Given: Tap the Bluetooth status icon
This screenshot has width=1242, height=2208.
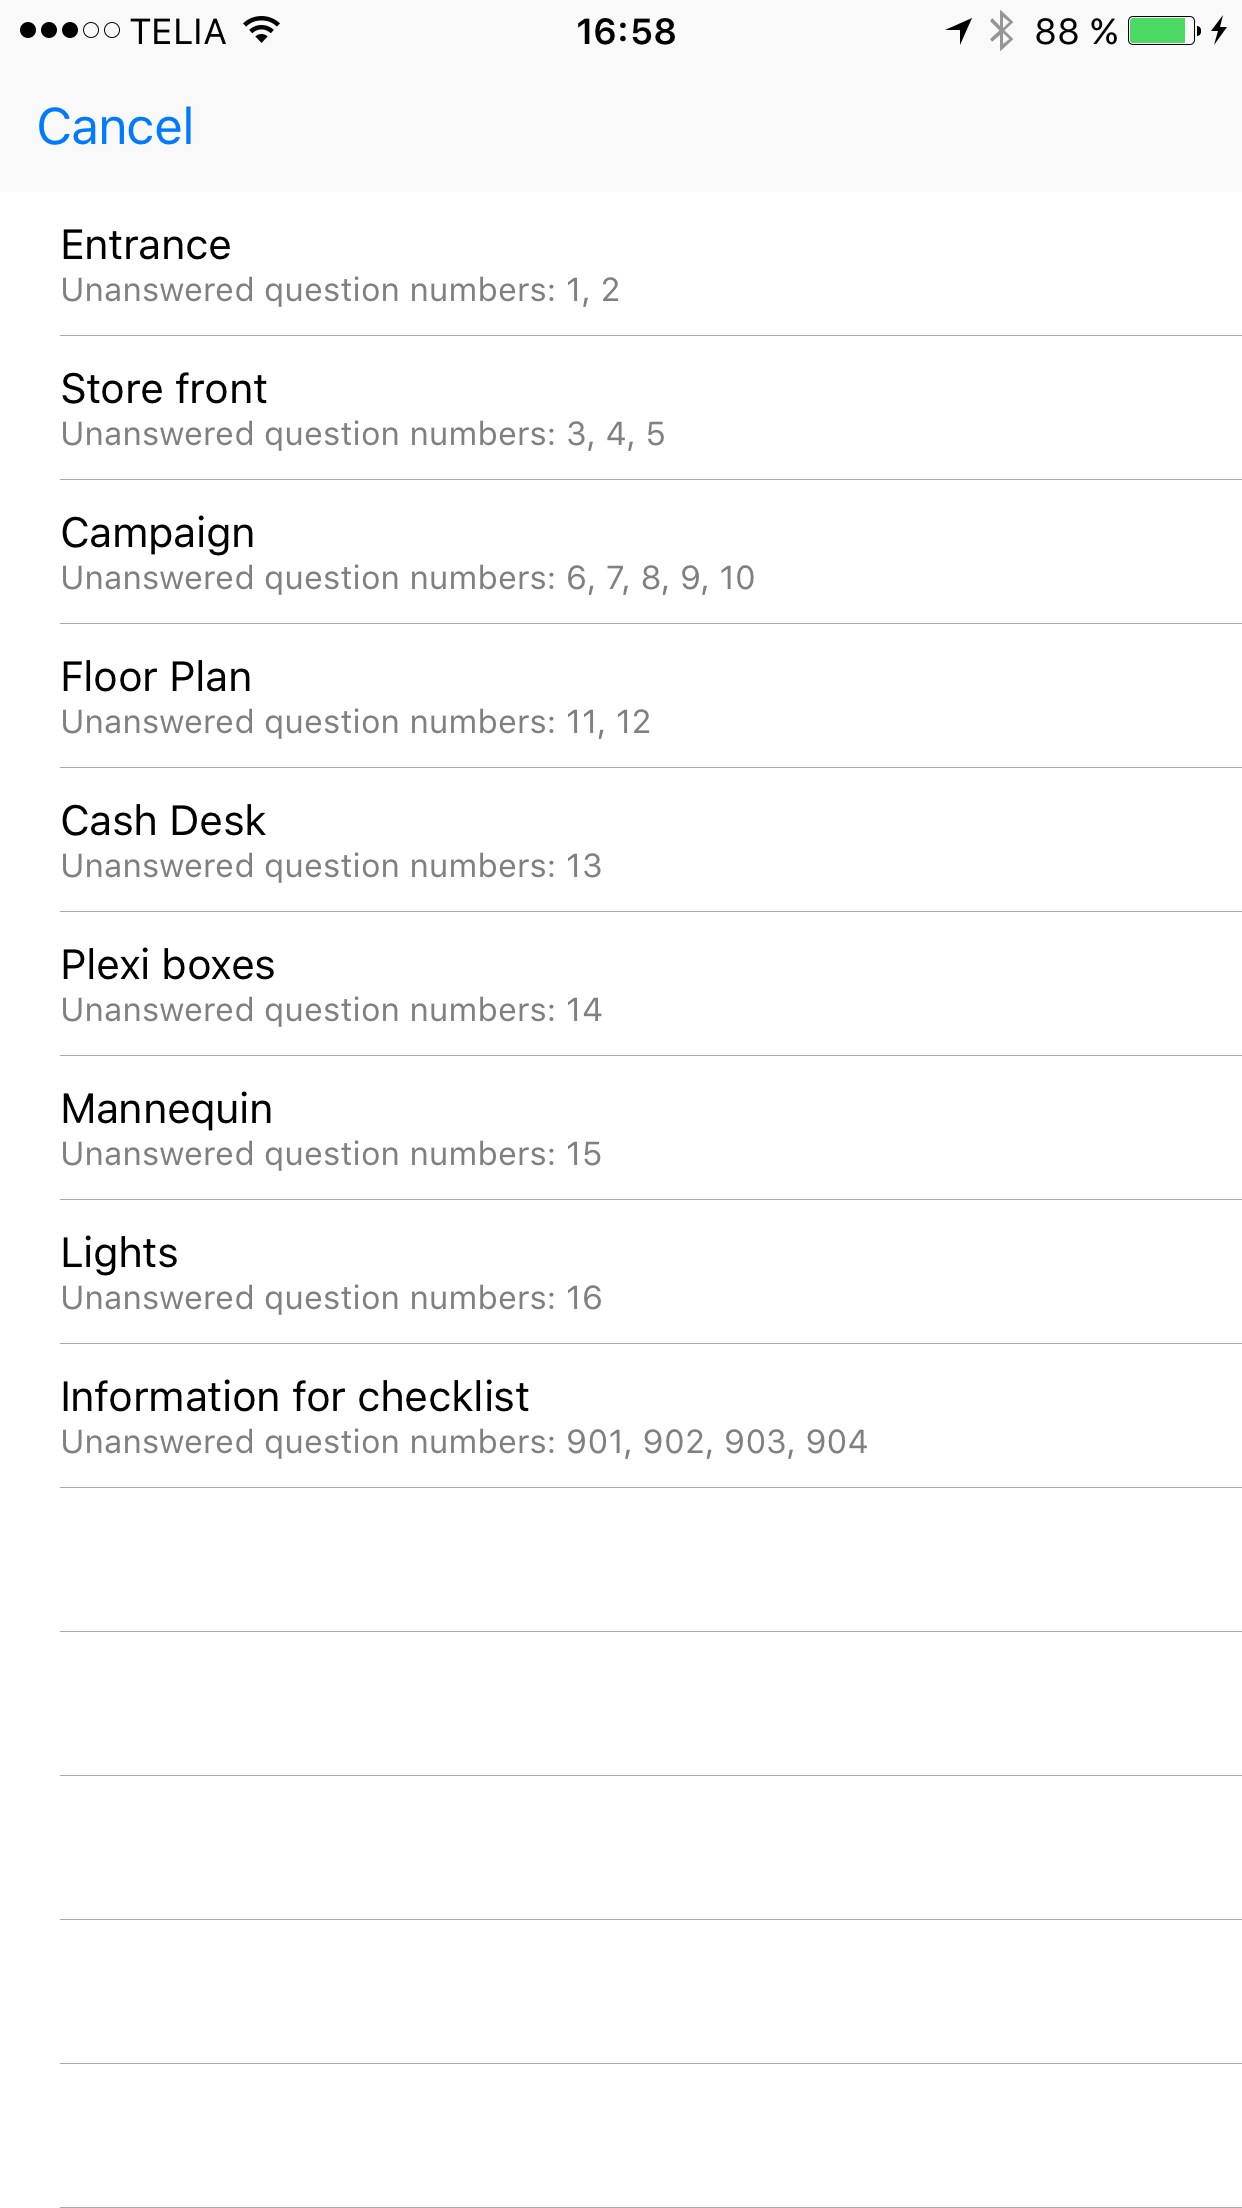Looking at the screenshot, I should coord(1001,31).
